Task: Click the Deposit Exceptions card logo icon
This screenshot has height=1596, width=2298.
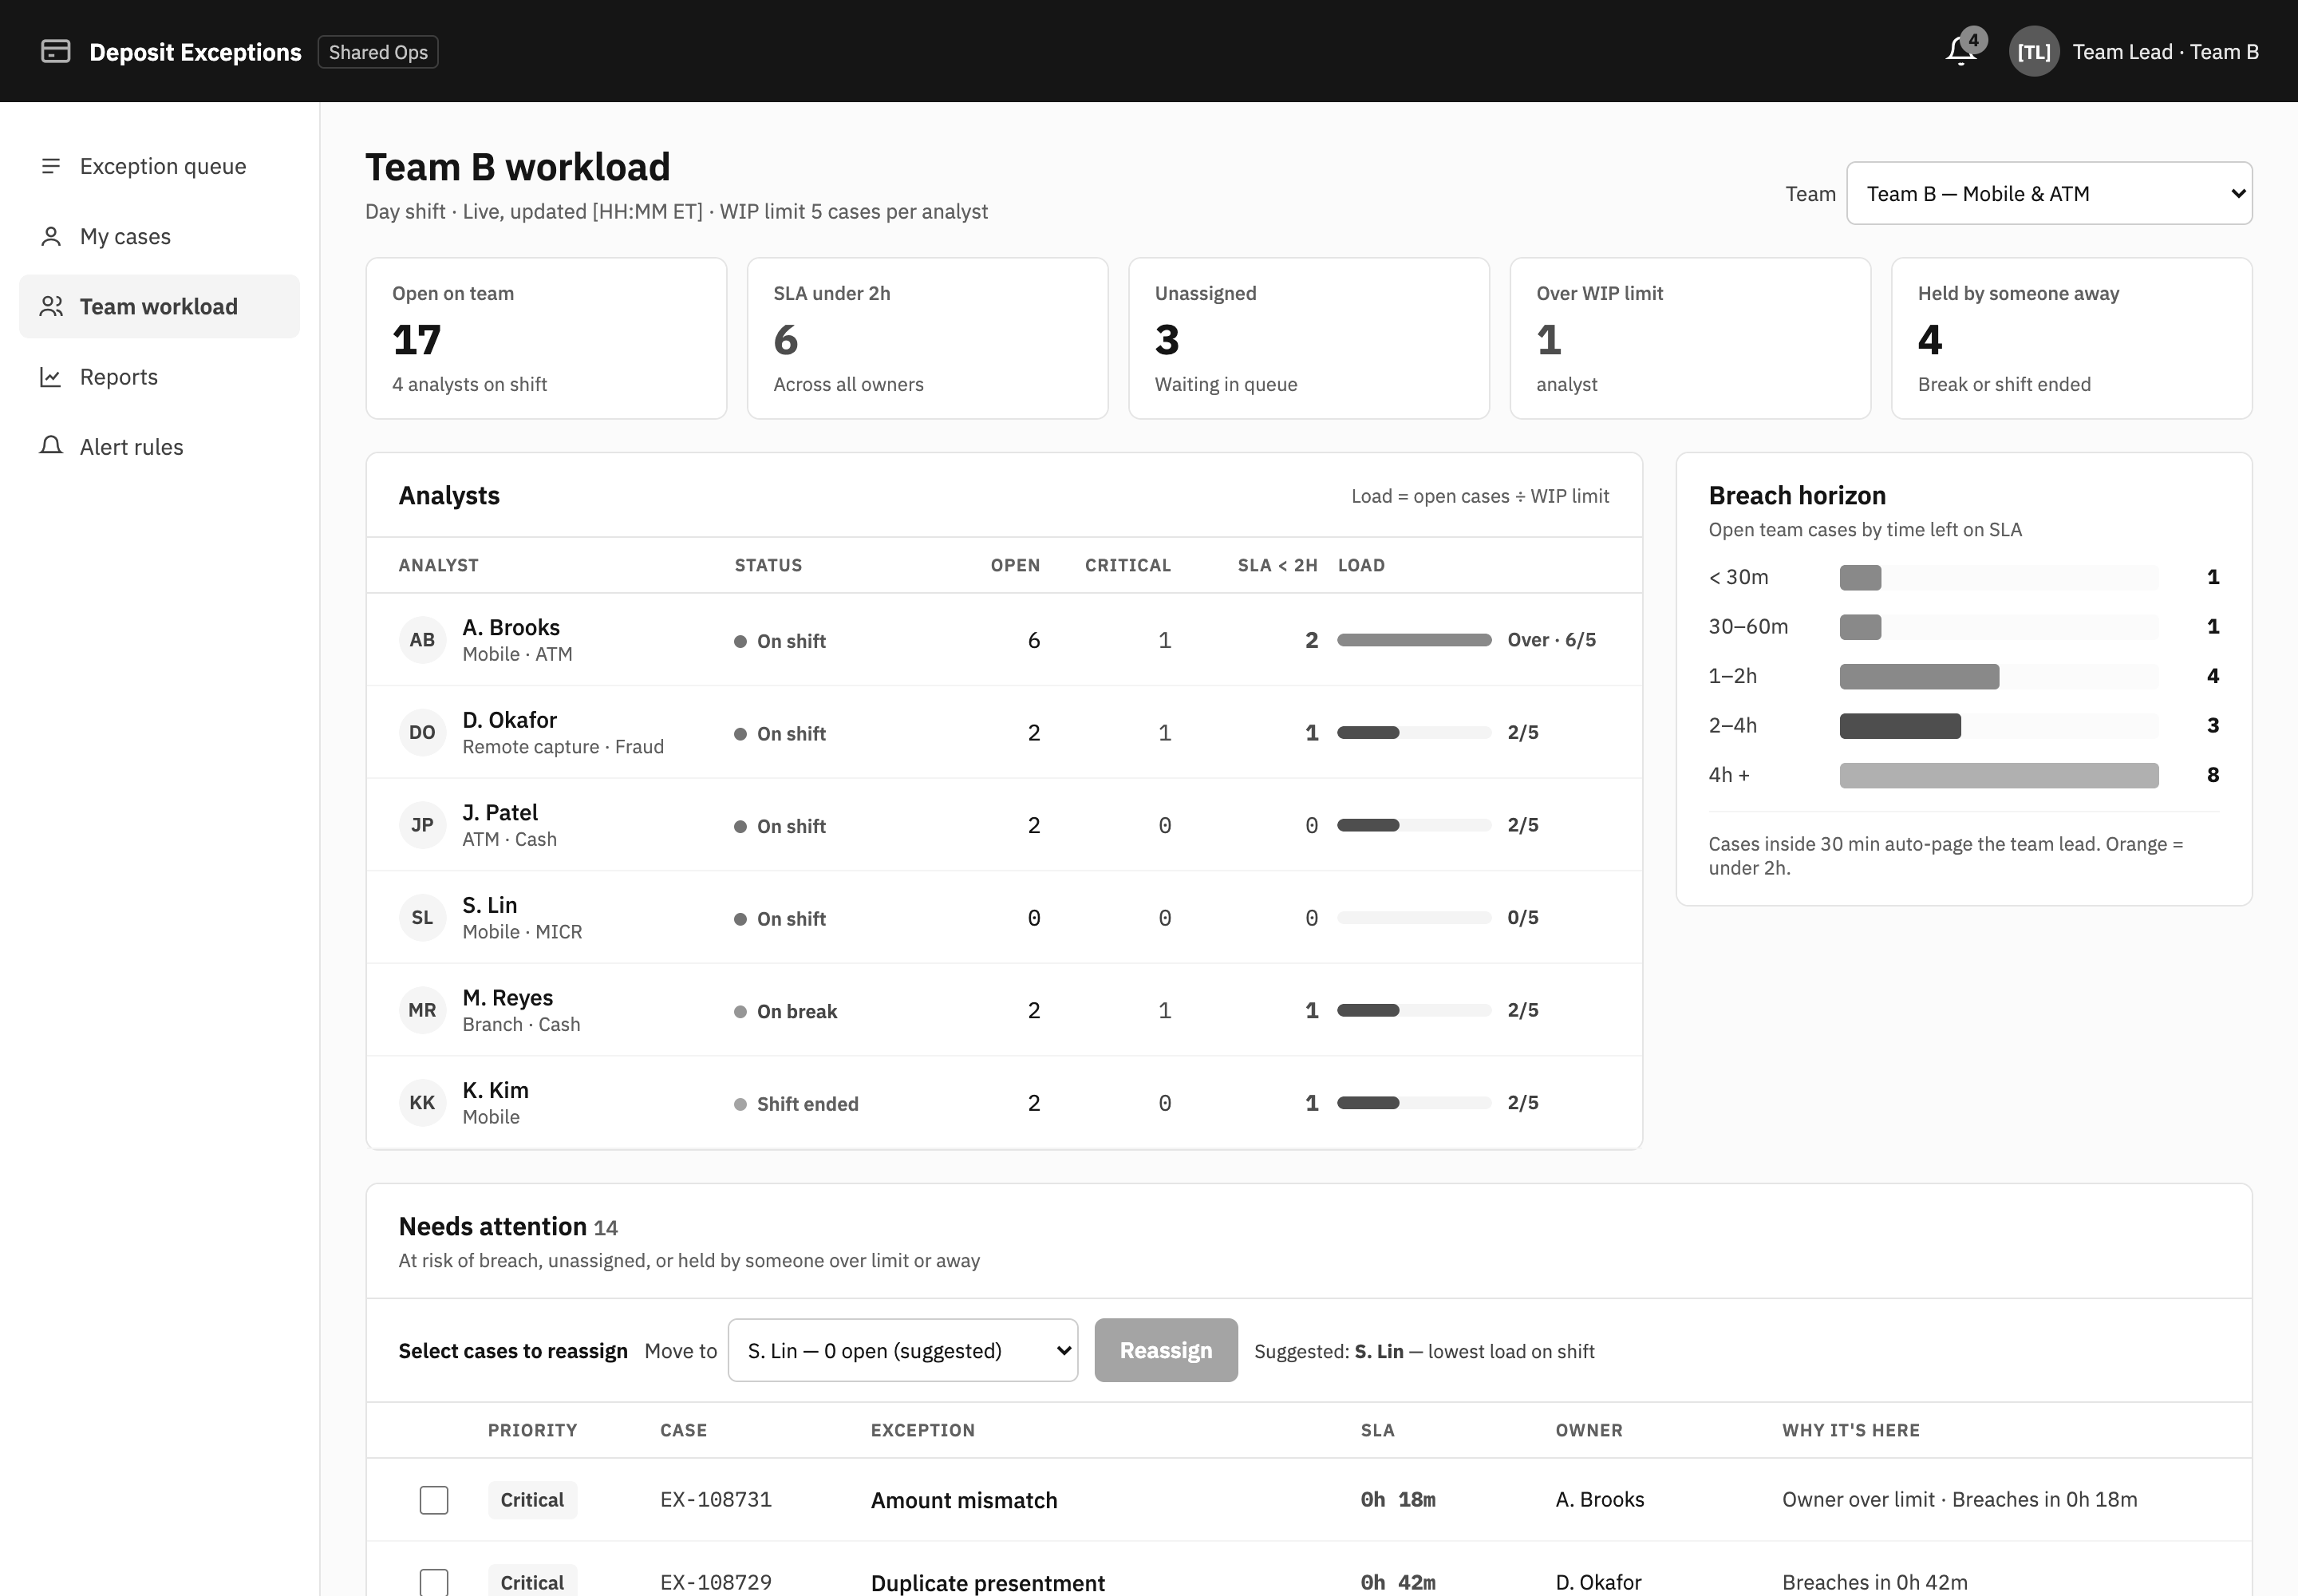Action: 56,51
